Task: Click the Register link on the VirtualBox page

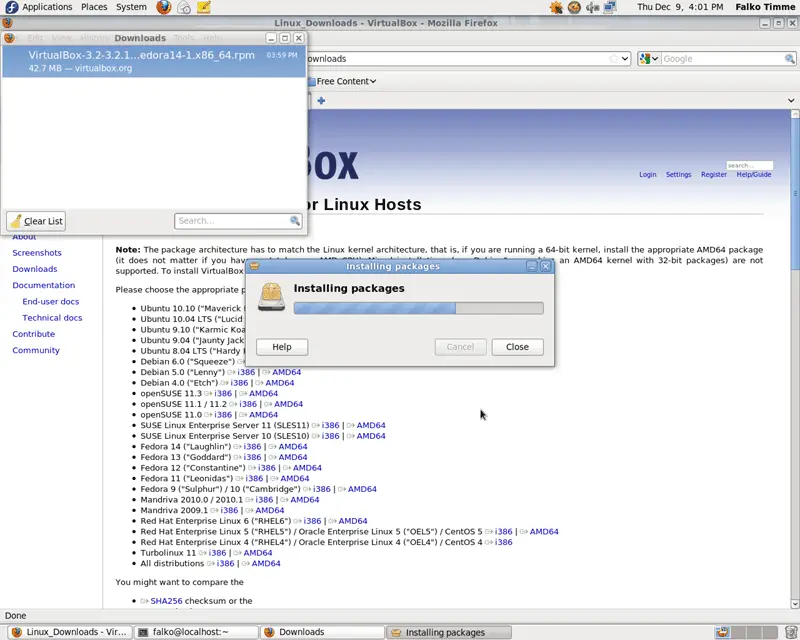Action: point(713,175)
